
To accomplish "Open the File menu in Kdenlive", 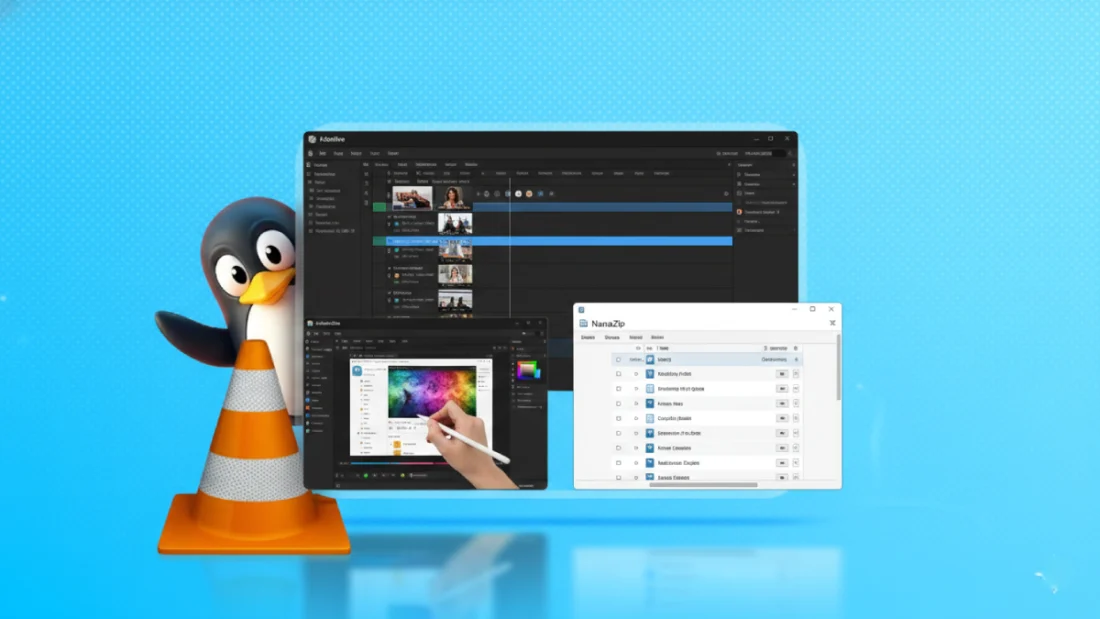I will coord(323,153).
